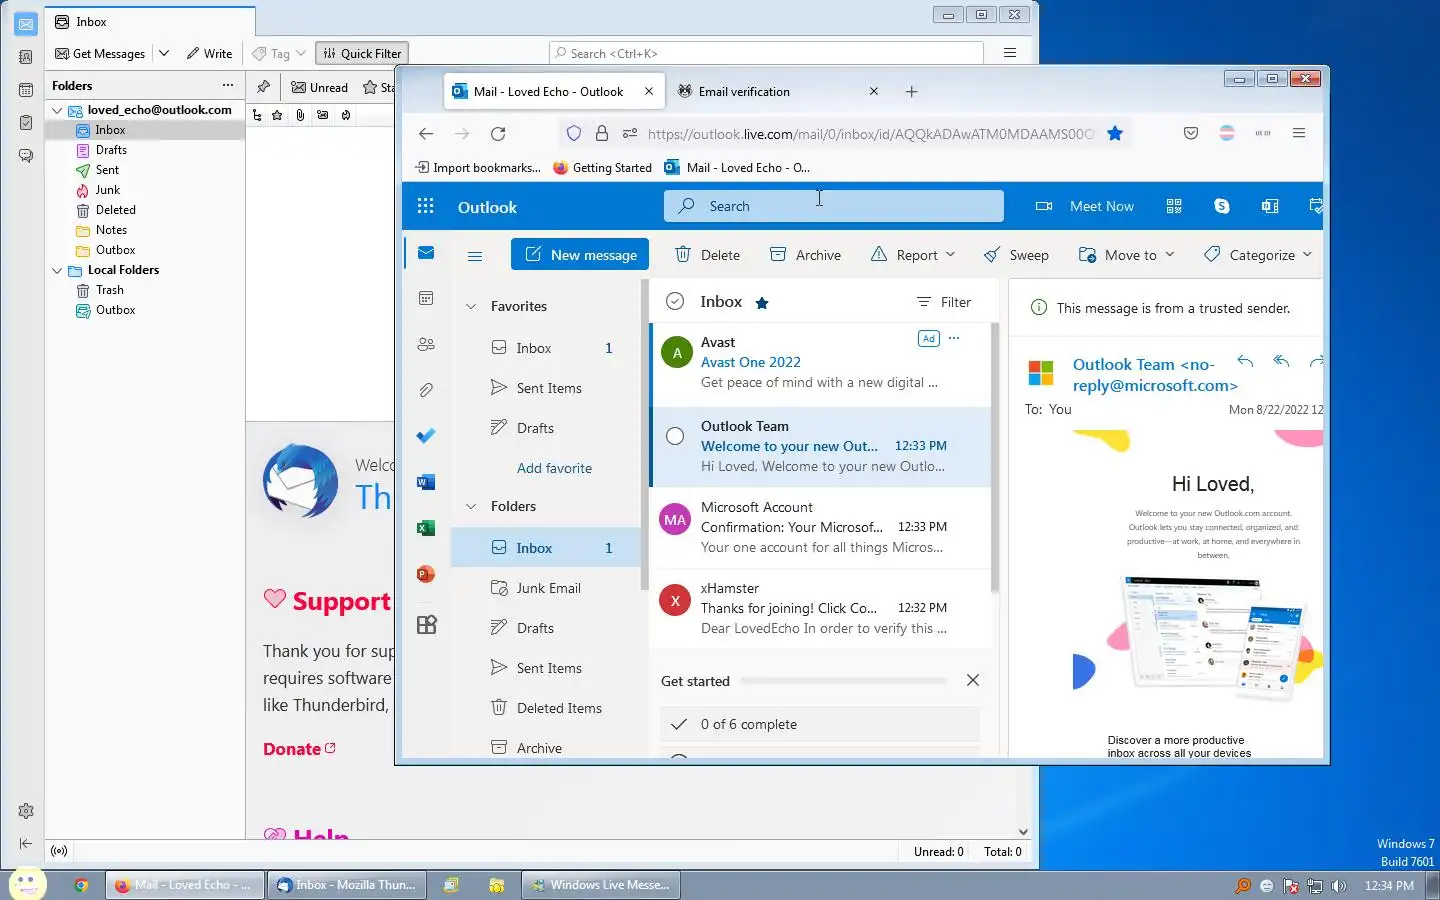The width and height of the screenshot is (1440, 900).
Task: Collapse Local Folders tree in Thunderbird
Action: 57,270
